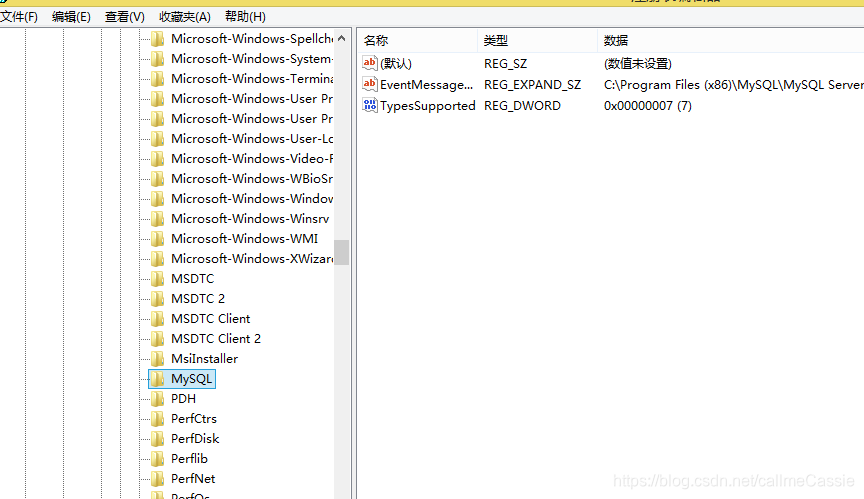
Task: Click the MSDTC 2 folder icon
Action: [158, 299]
